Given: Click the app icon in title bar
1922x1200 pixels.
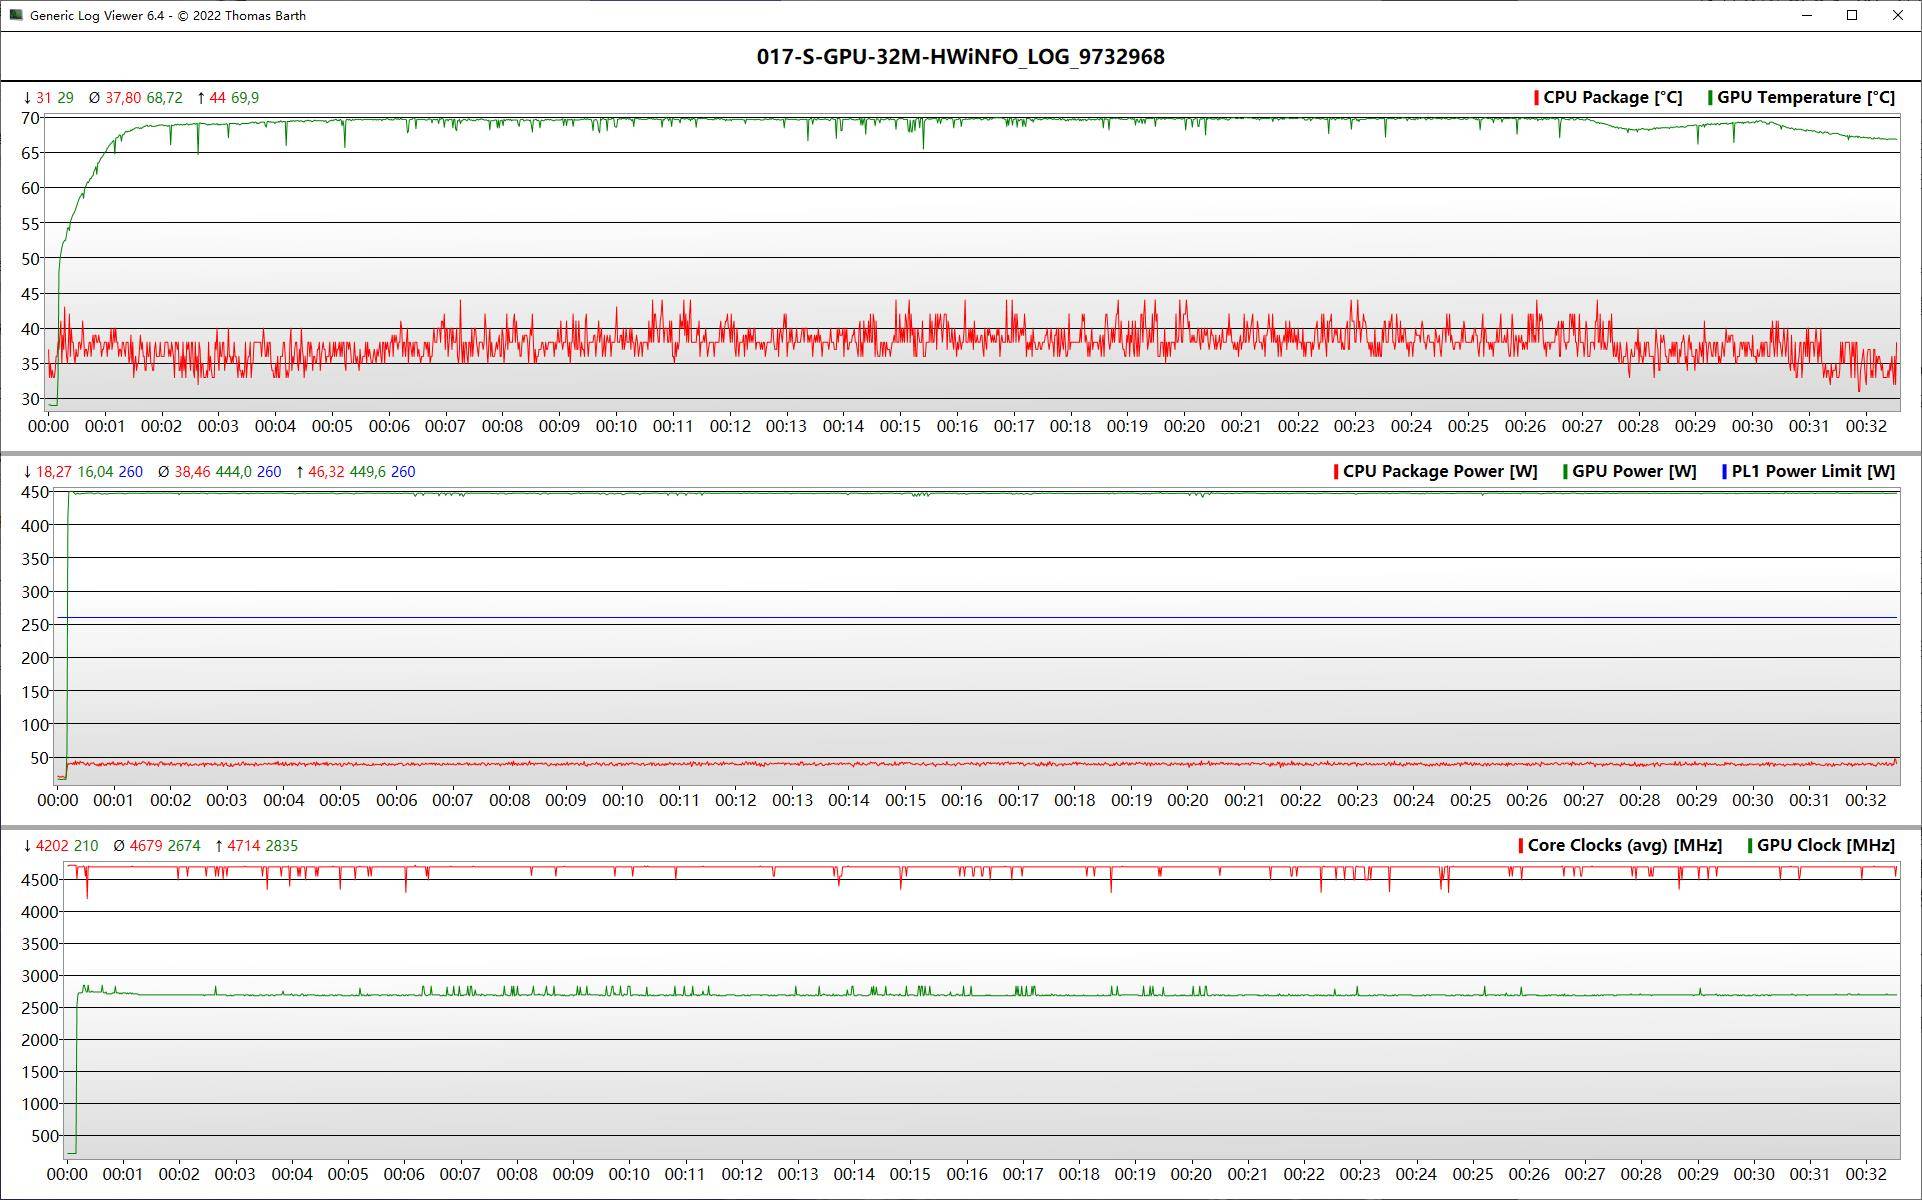Looking at the screenshot, I should click(16, 15).
